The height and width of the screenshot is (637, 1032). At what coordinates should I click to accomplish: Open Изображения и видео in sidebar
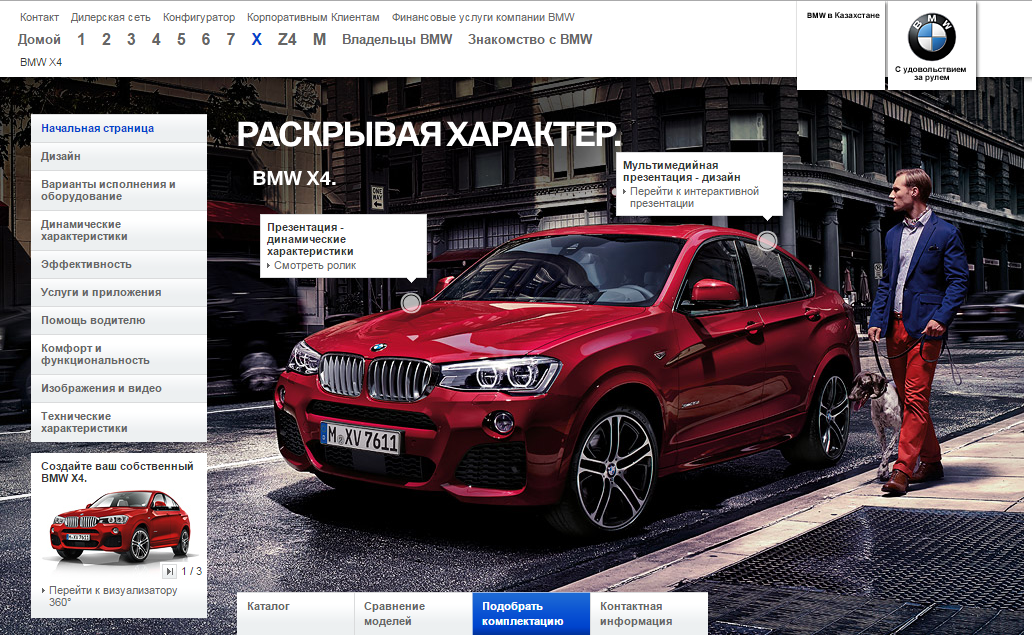(119, 388)
